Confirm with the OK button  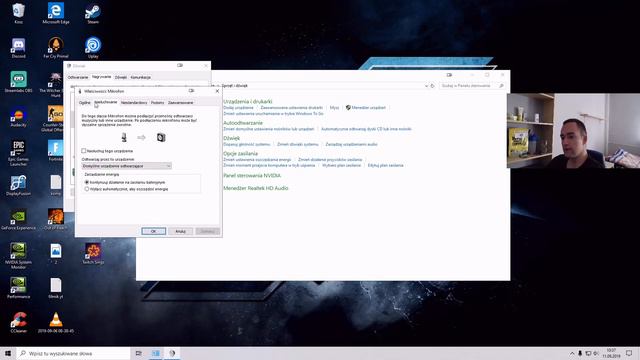153,231
